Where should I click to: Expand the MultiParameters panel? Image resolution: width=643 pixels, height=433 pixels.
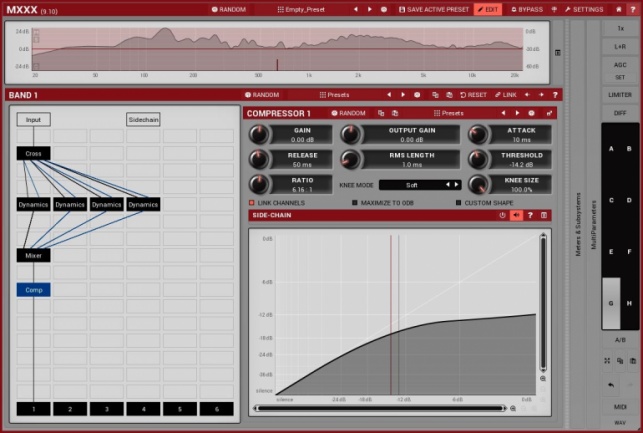(x=593, y=224)
